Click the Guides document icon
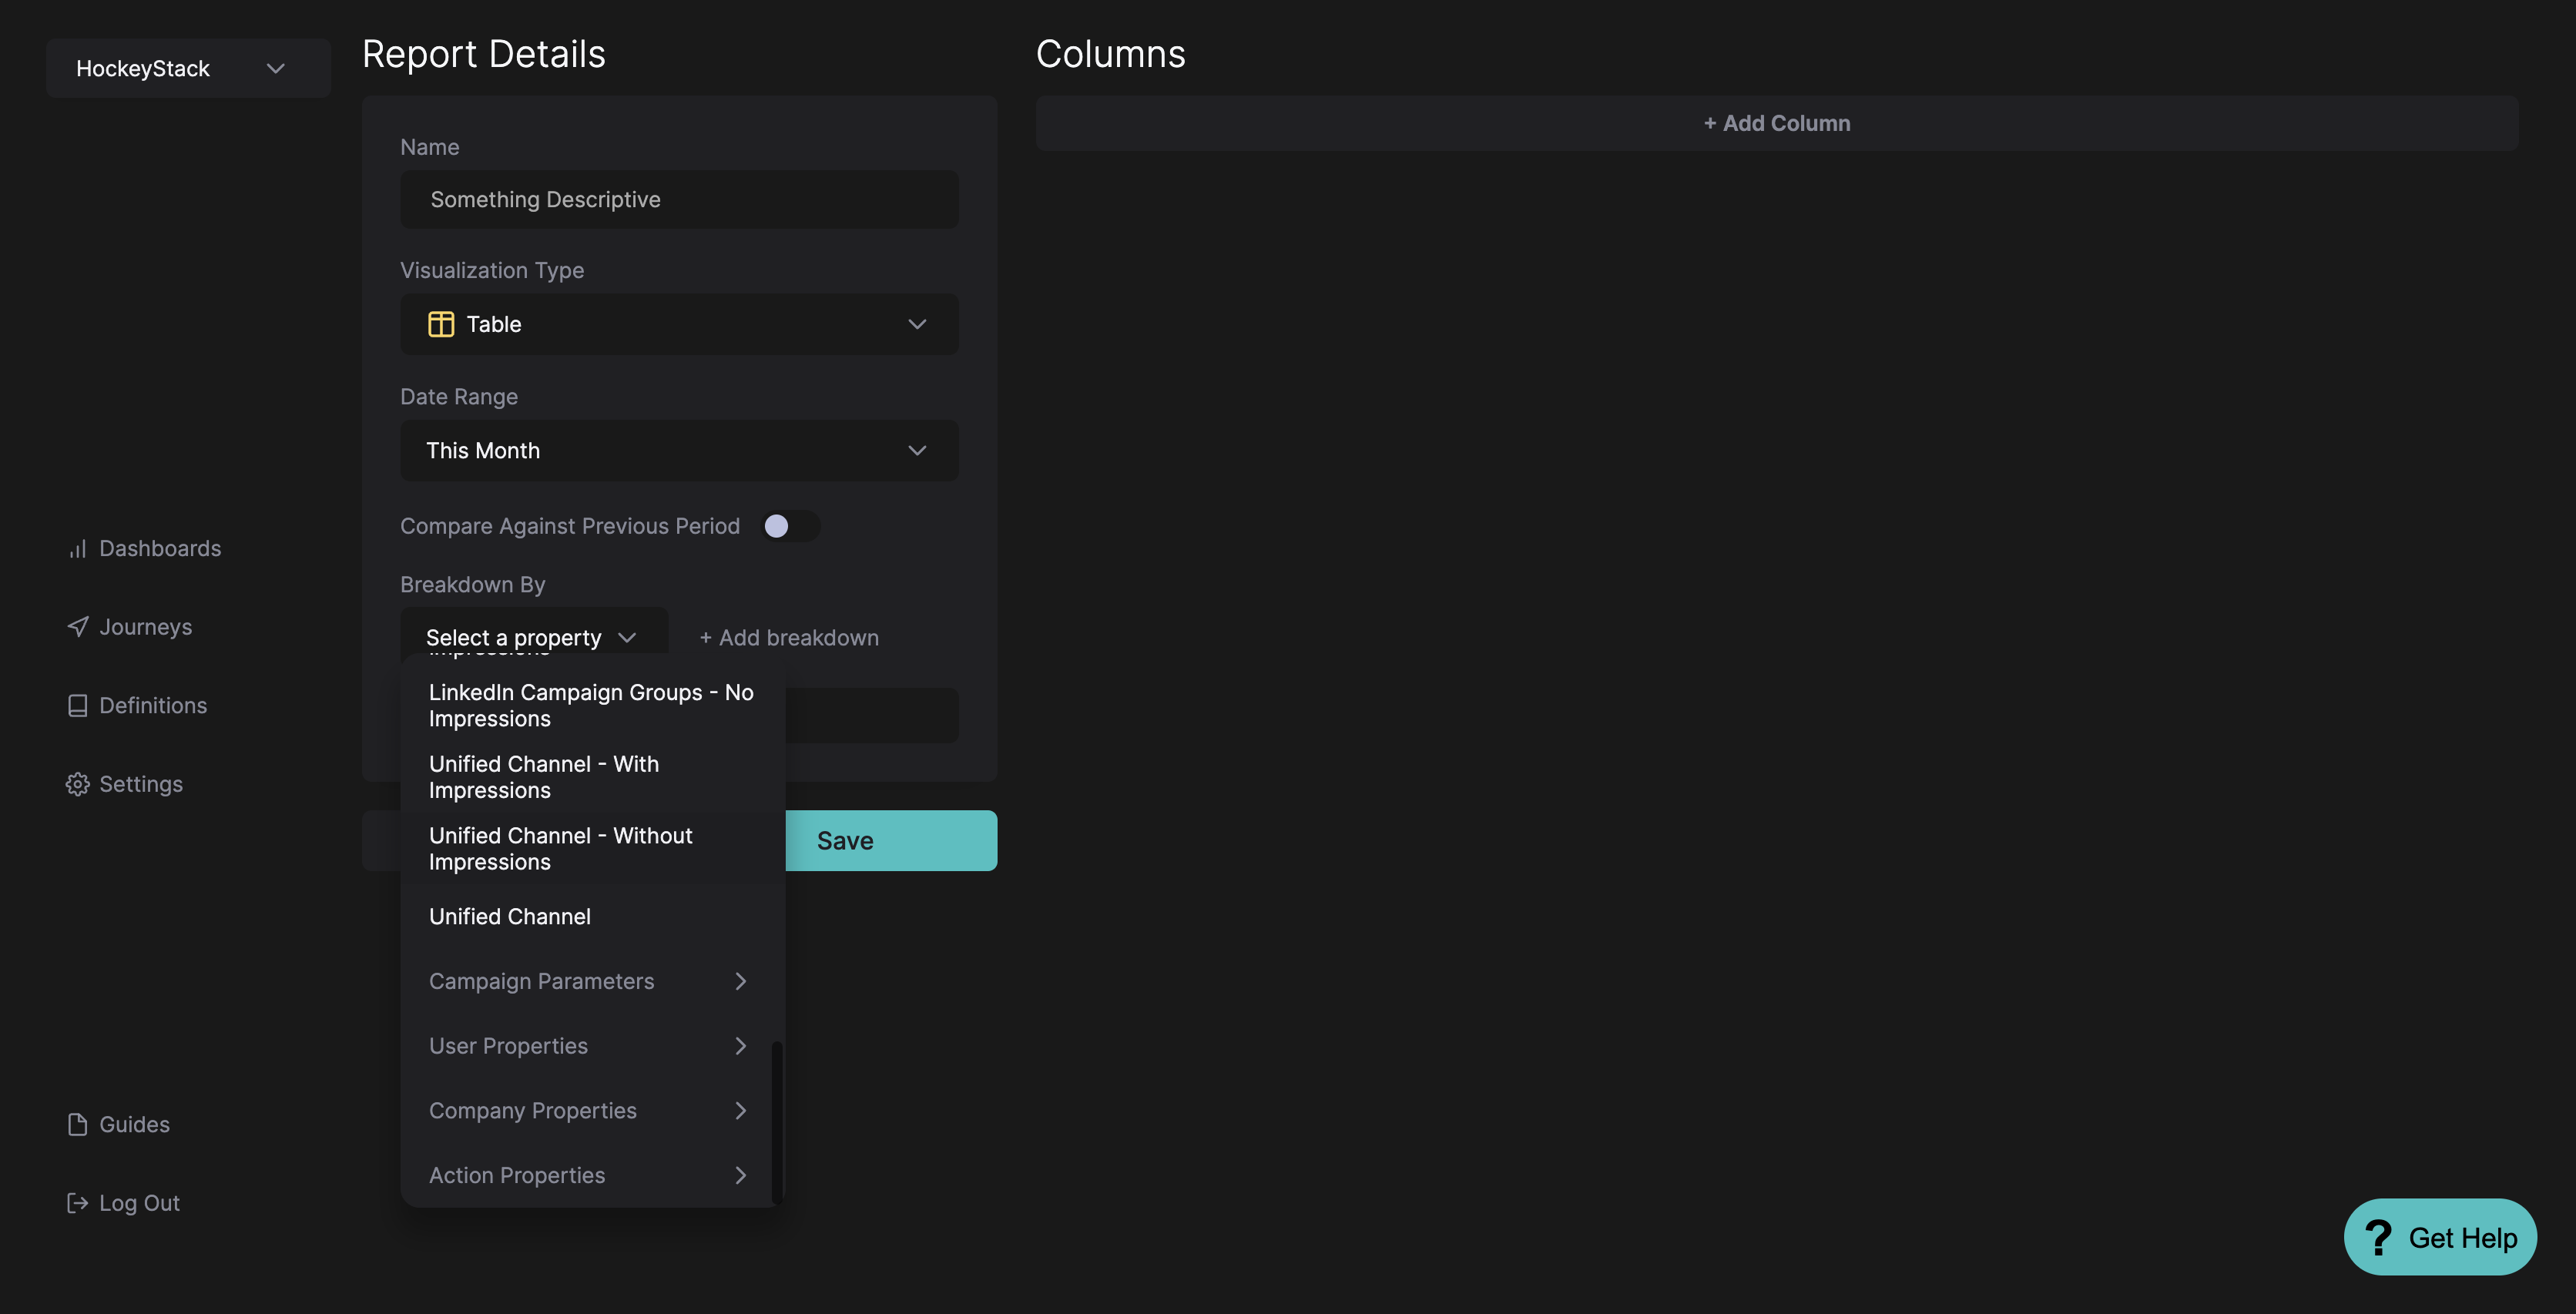This screenshot has height=1314, width=2576. pos(77,1124)
